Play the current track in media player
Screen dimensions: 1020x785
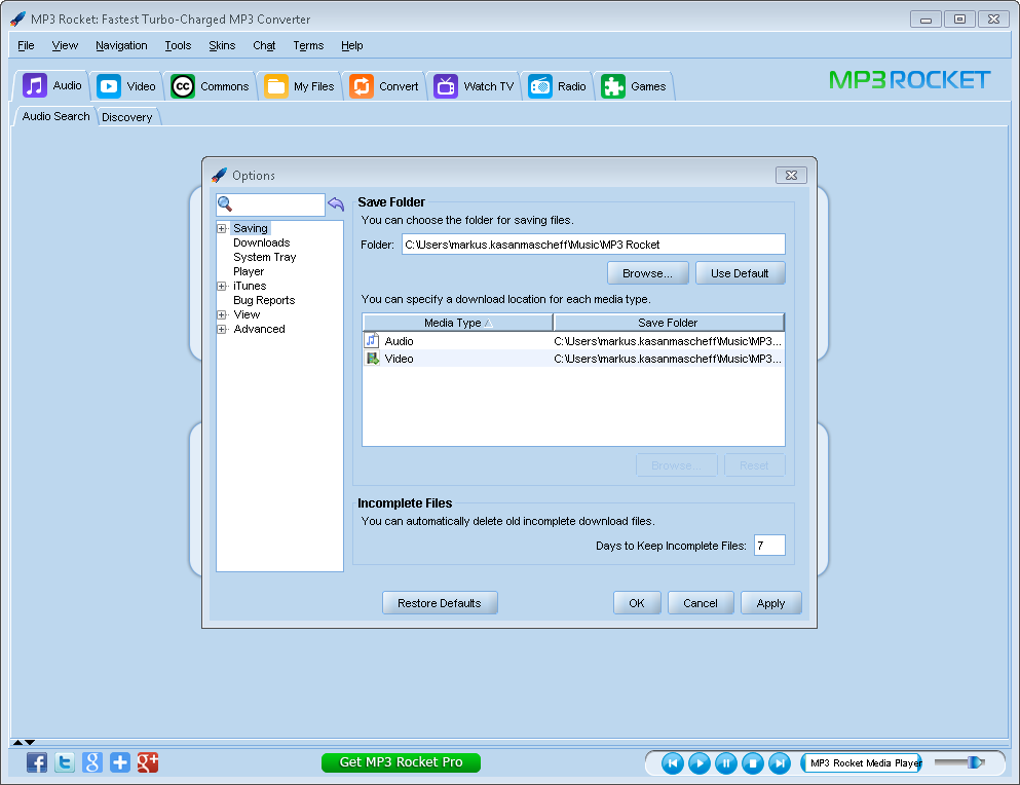tap(699, 763)
